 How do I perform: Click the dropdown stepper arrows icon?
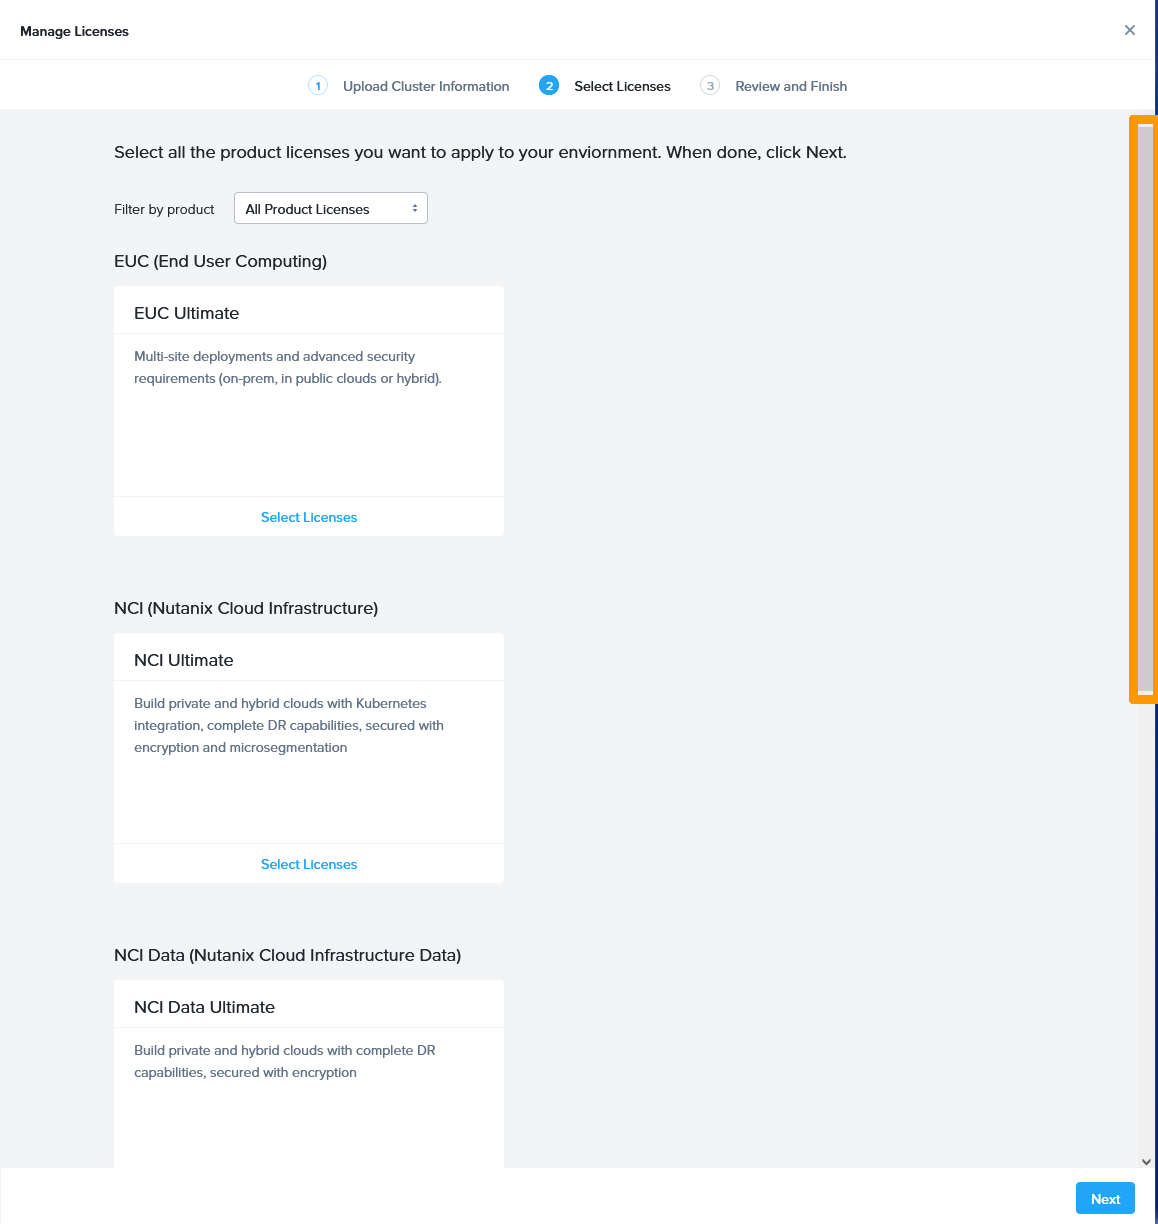click(x=414, y=207)
